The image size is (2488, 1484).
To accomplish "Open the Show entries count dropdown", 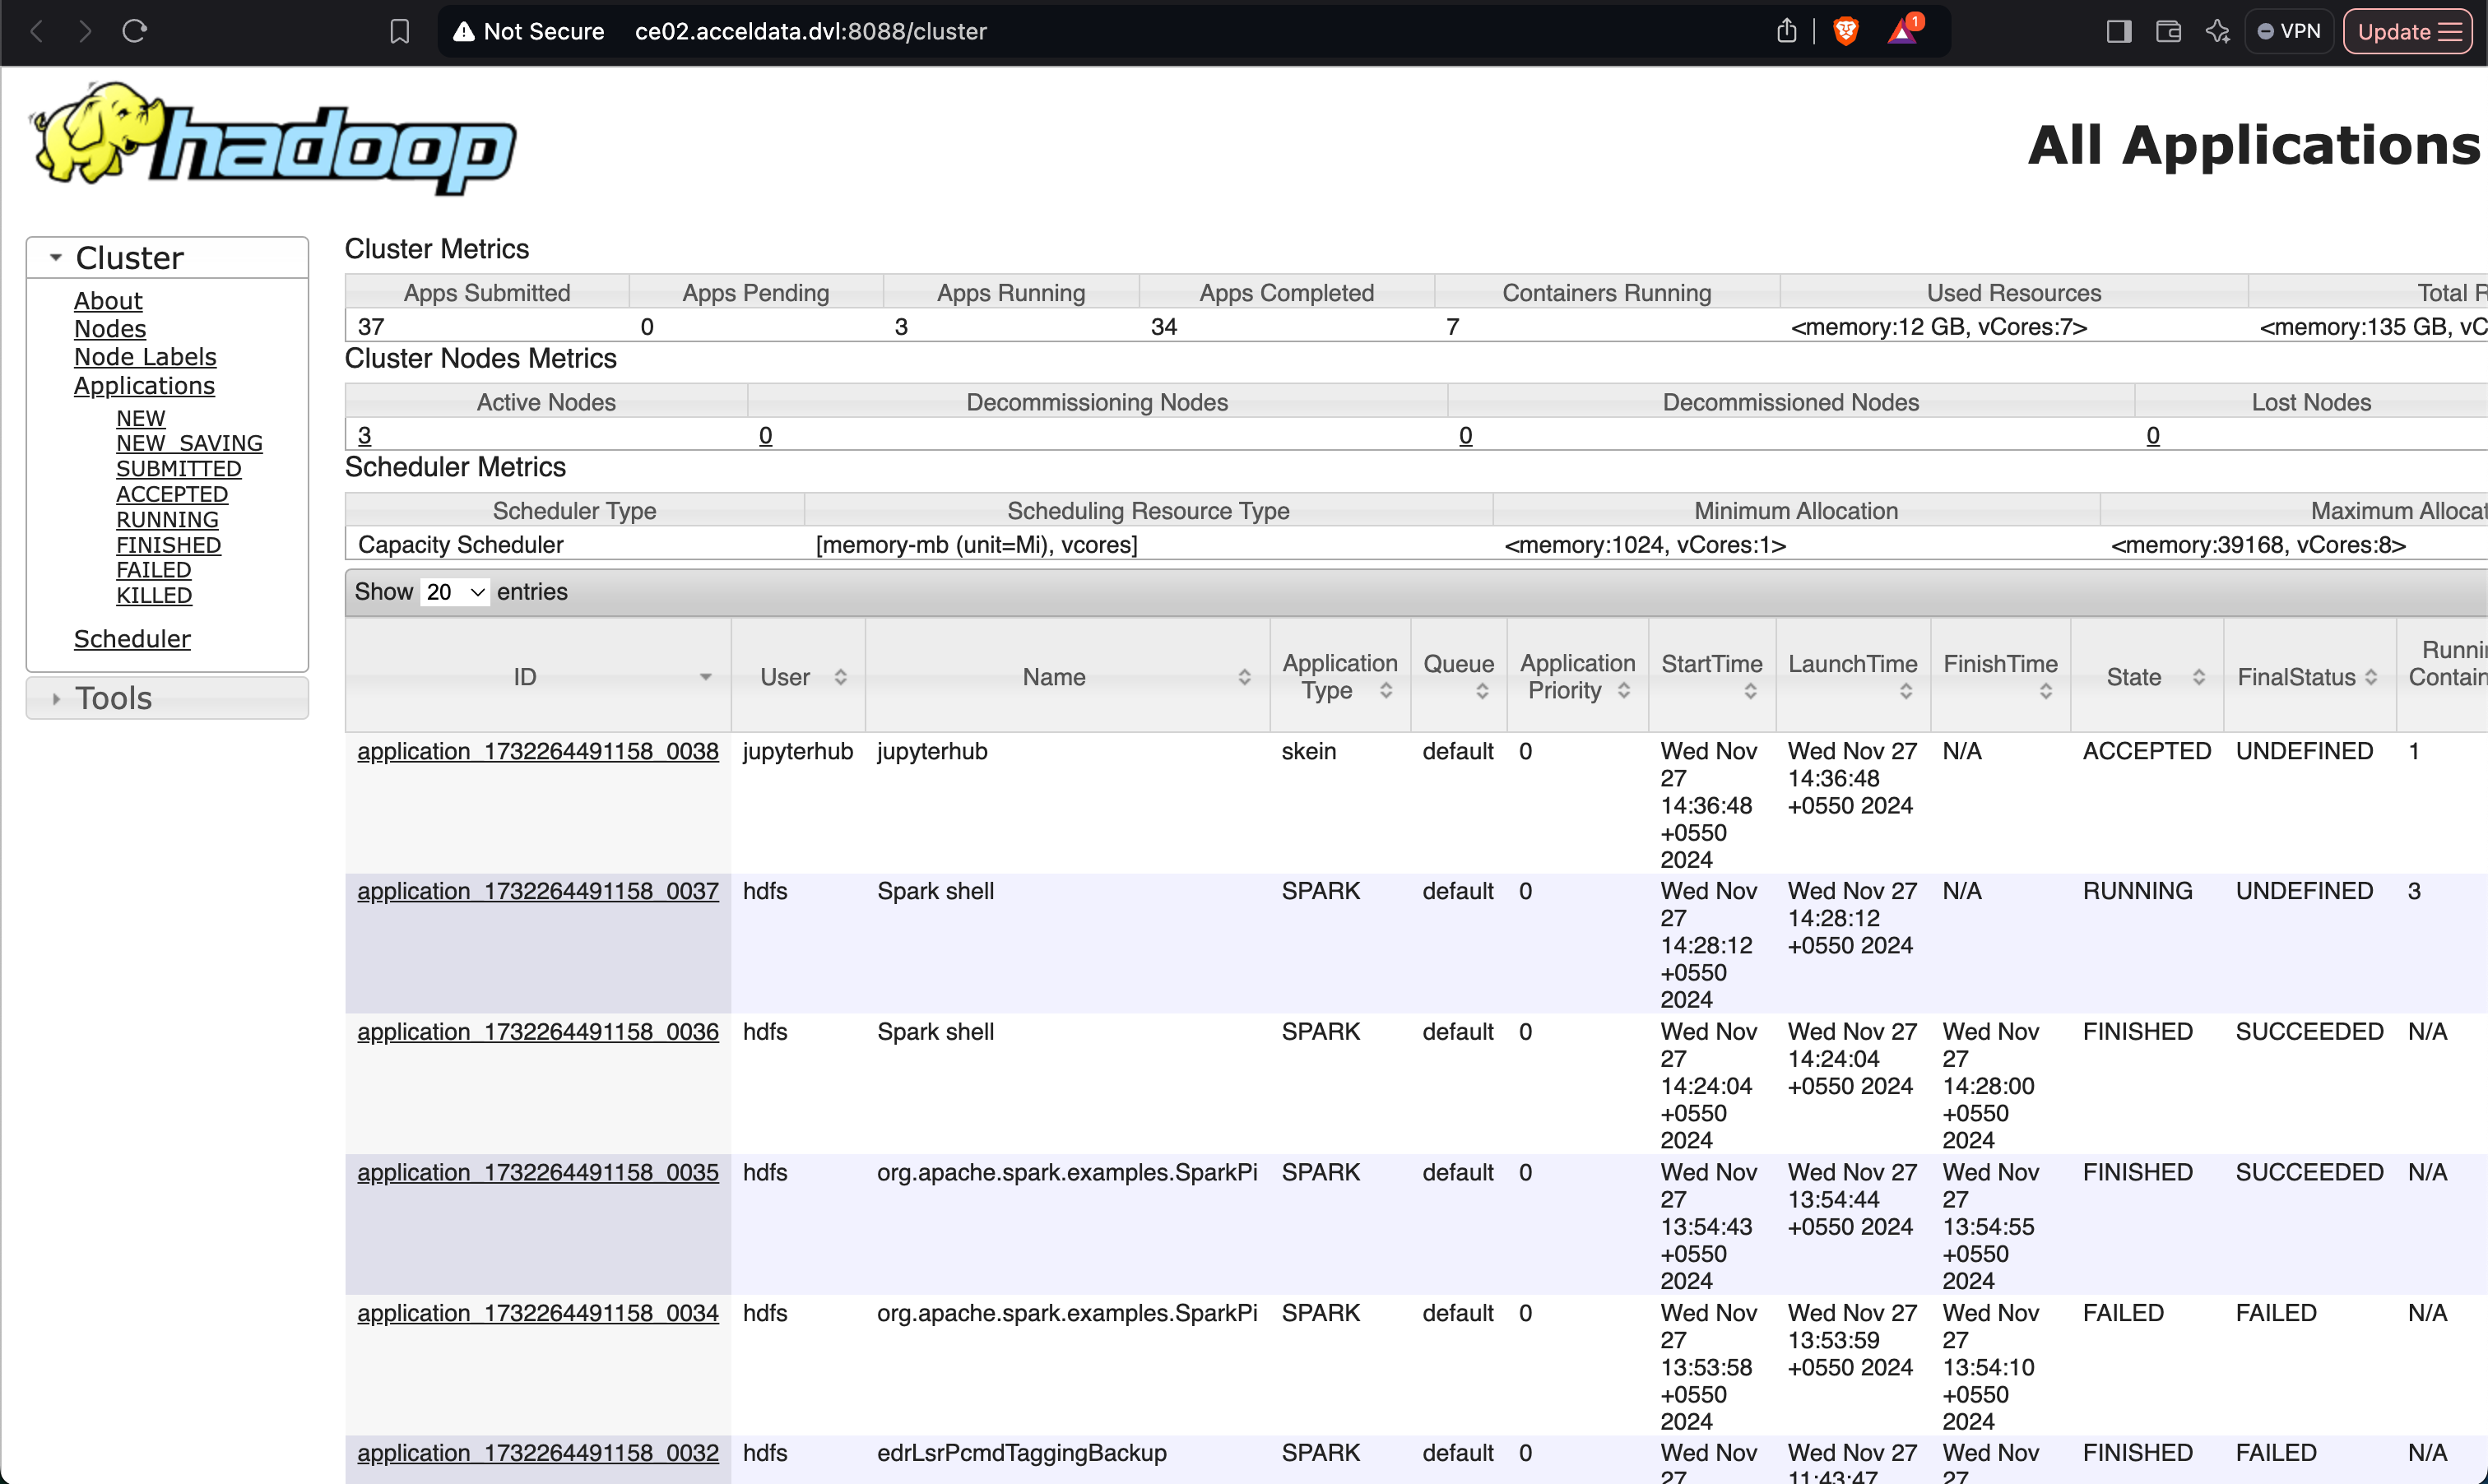I will (x=455, y=592).
